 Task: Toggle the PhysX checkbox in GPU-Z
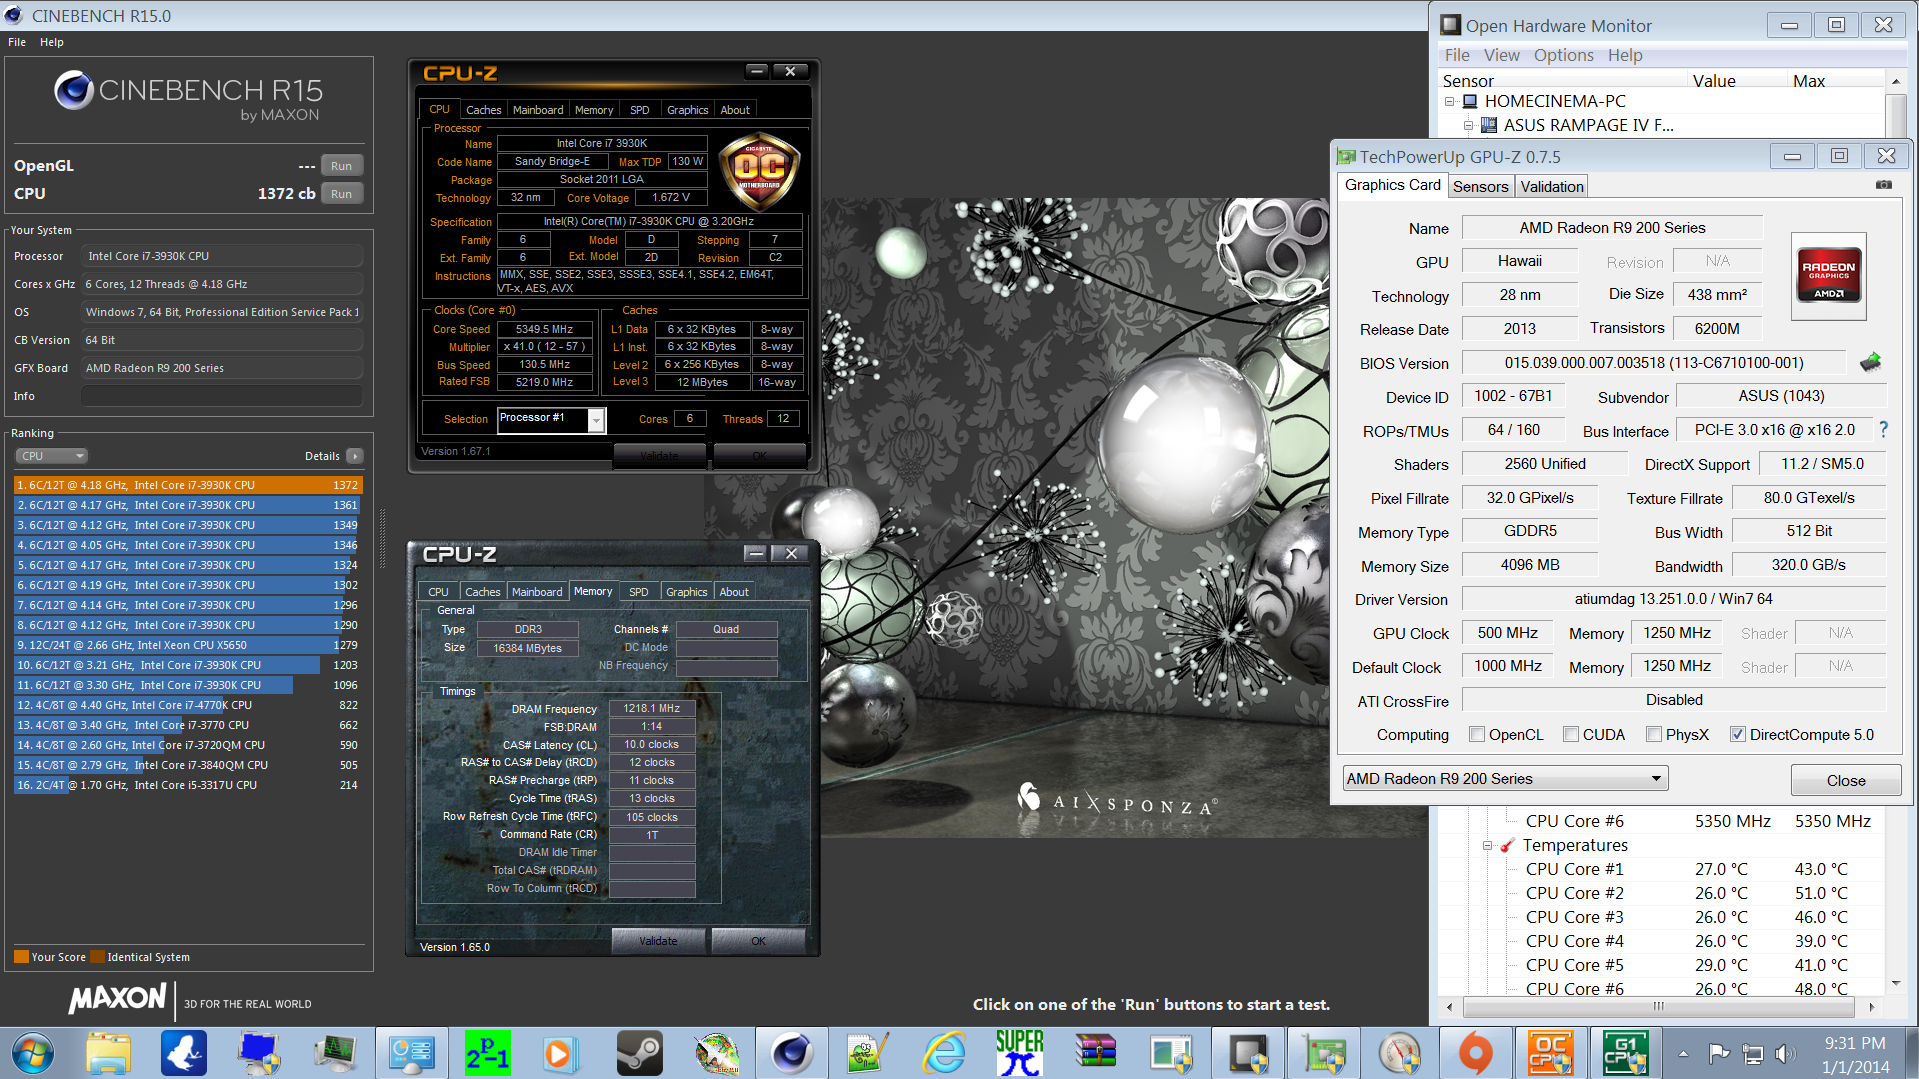(x=1654, y=734)
